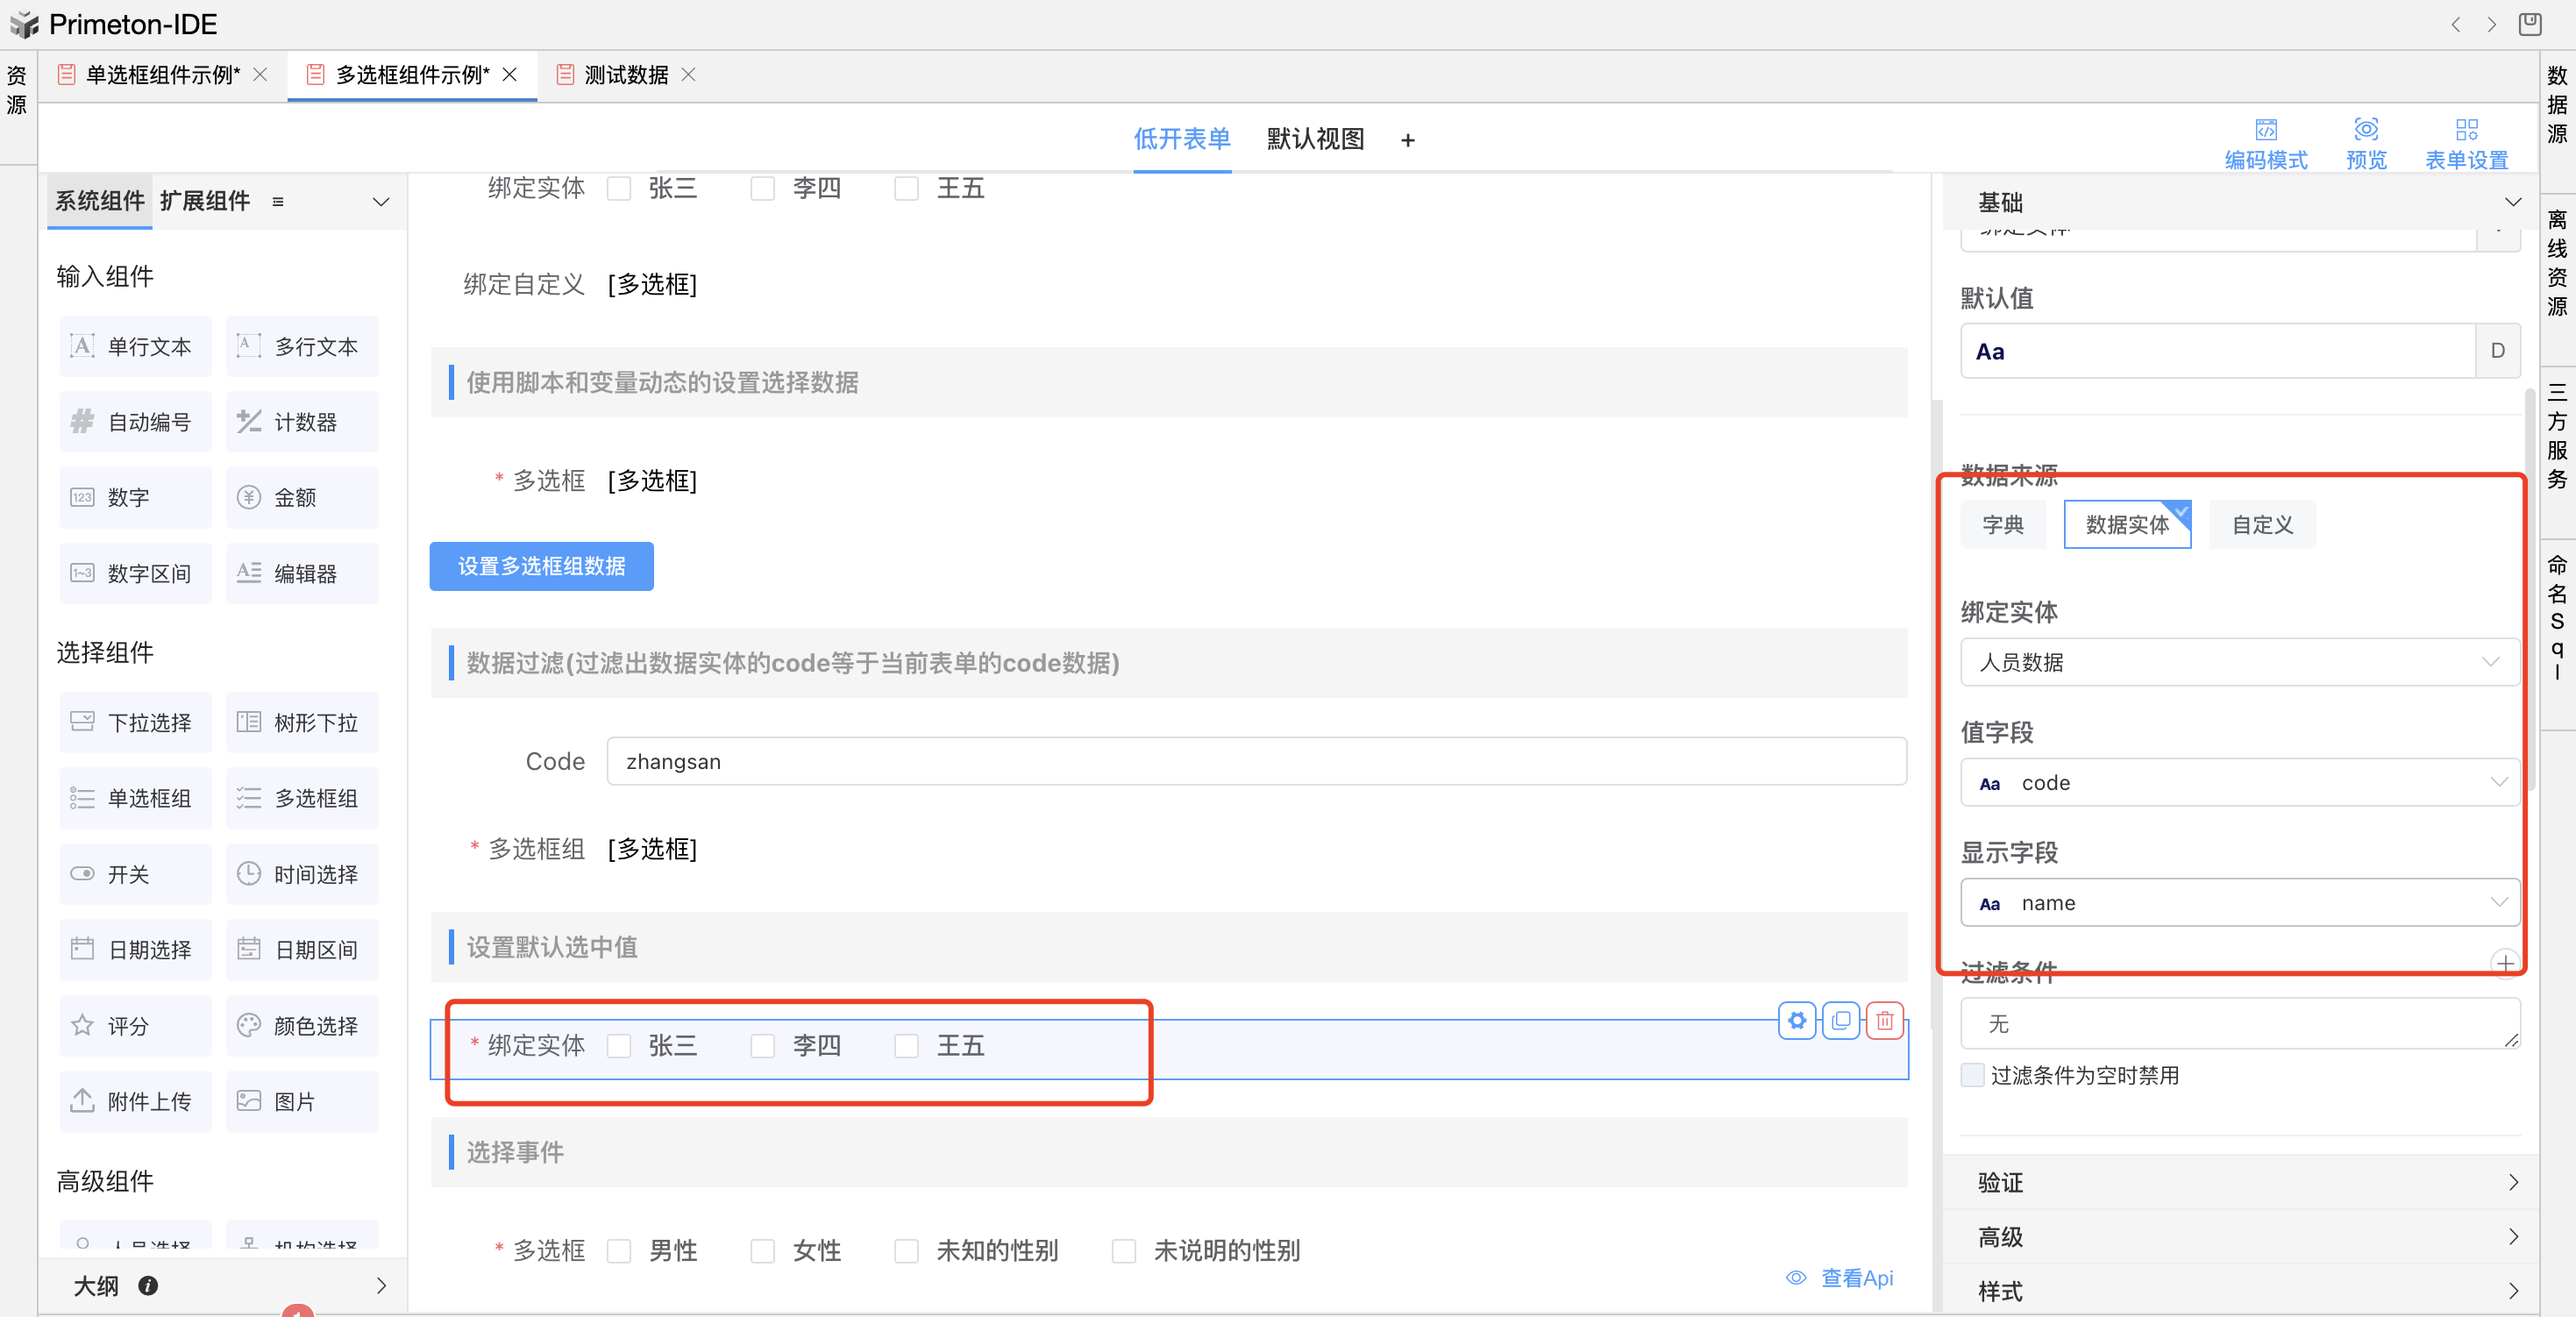Open the 查看Api link
This screenshot has height=1317, width=2576.
(1855, 1278)
